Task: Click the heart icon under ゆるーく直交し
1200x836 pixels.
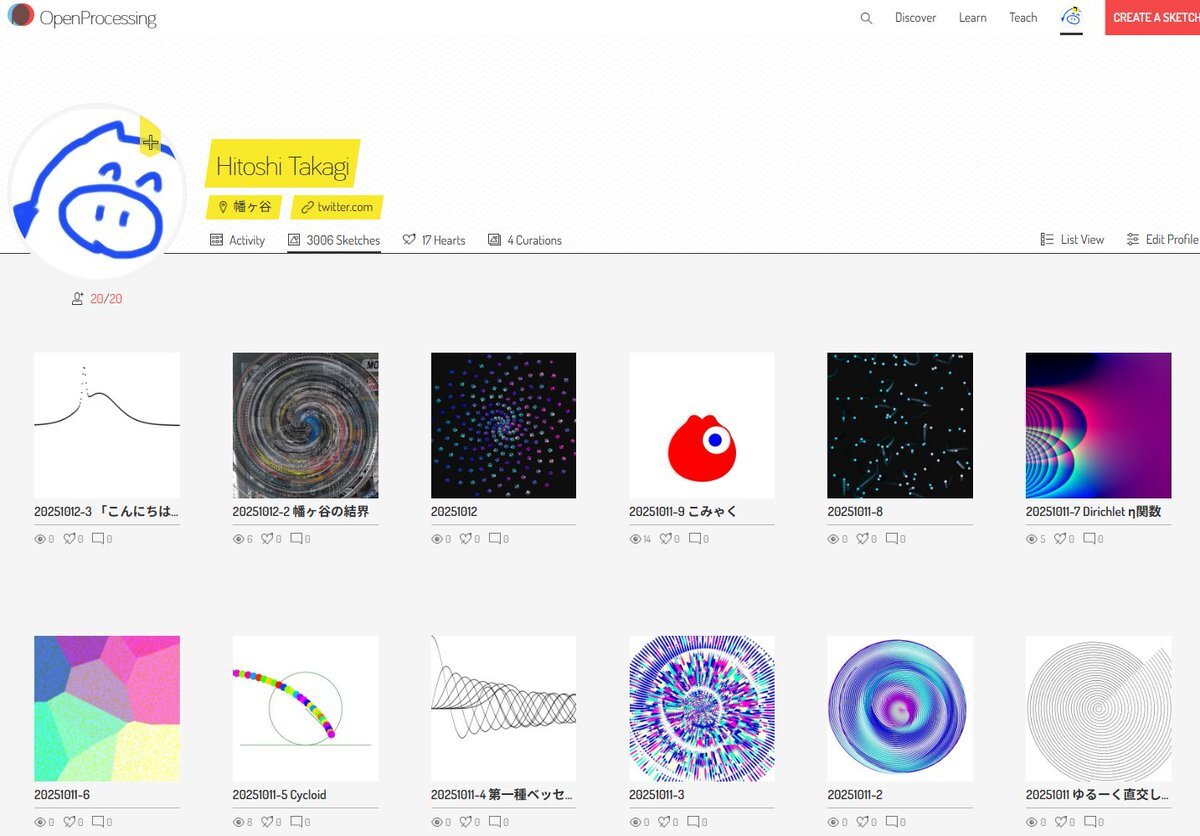Action: pos(1061,822)
